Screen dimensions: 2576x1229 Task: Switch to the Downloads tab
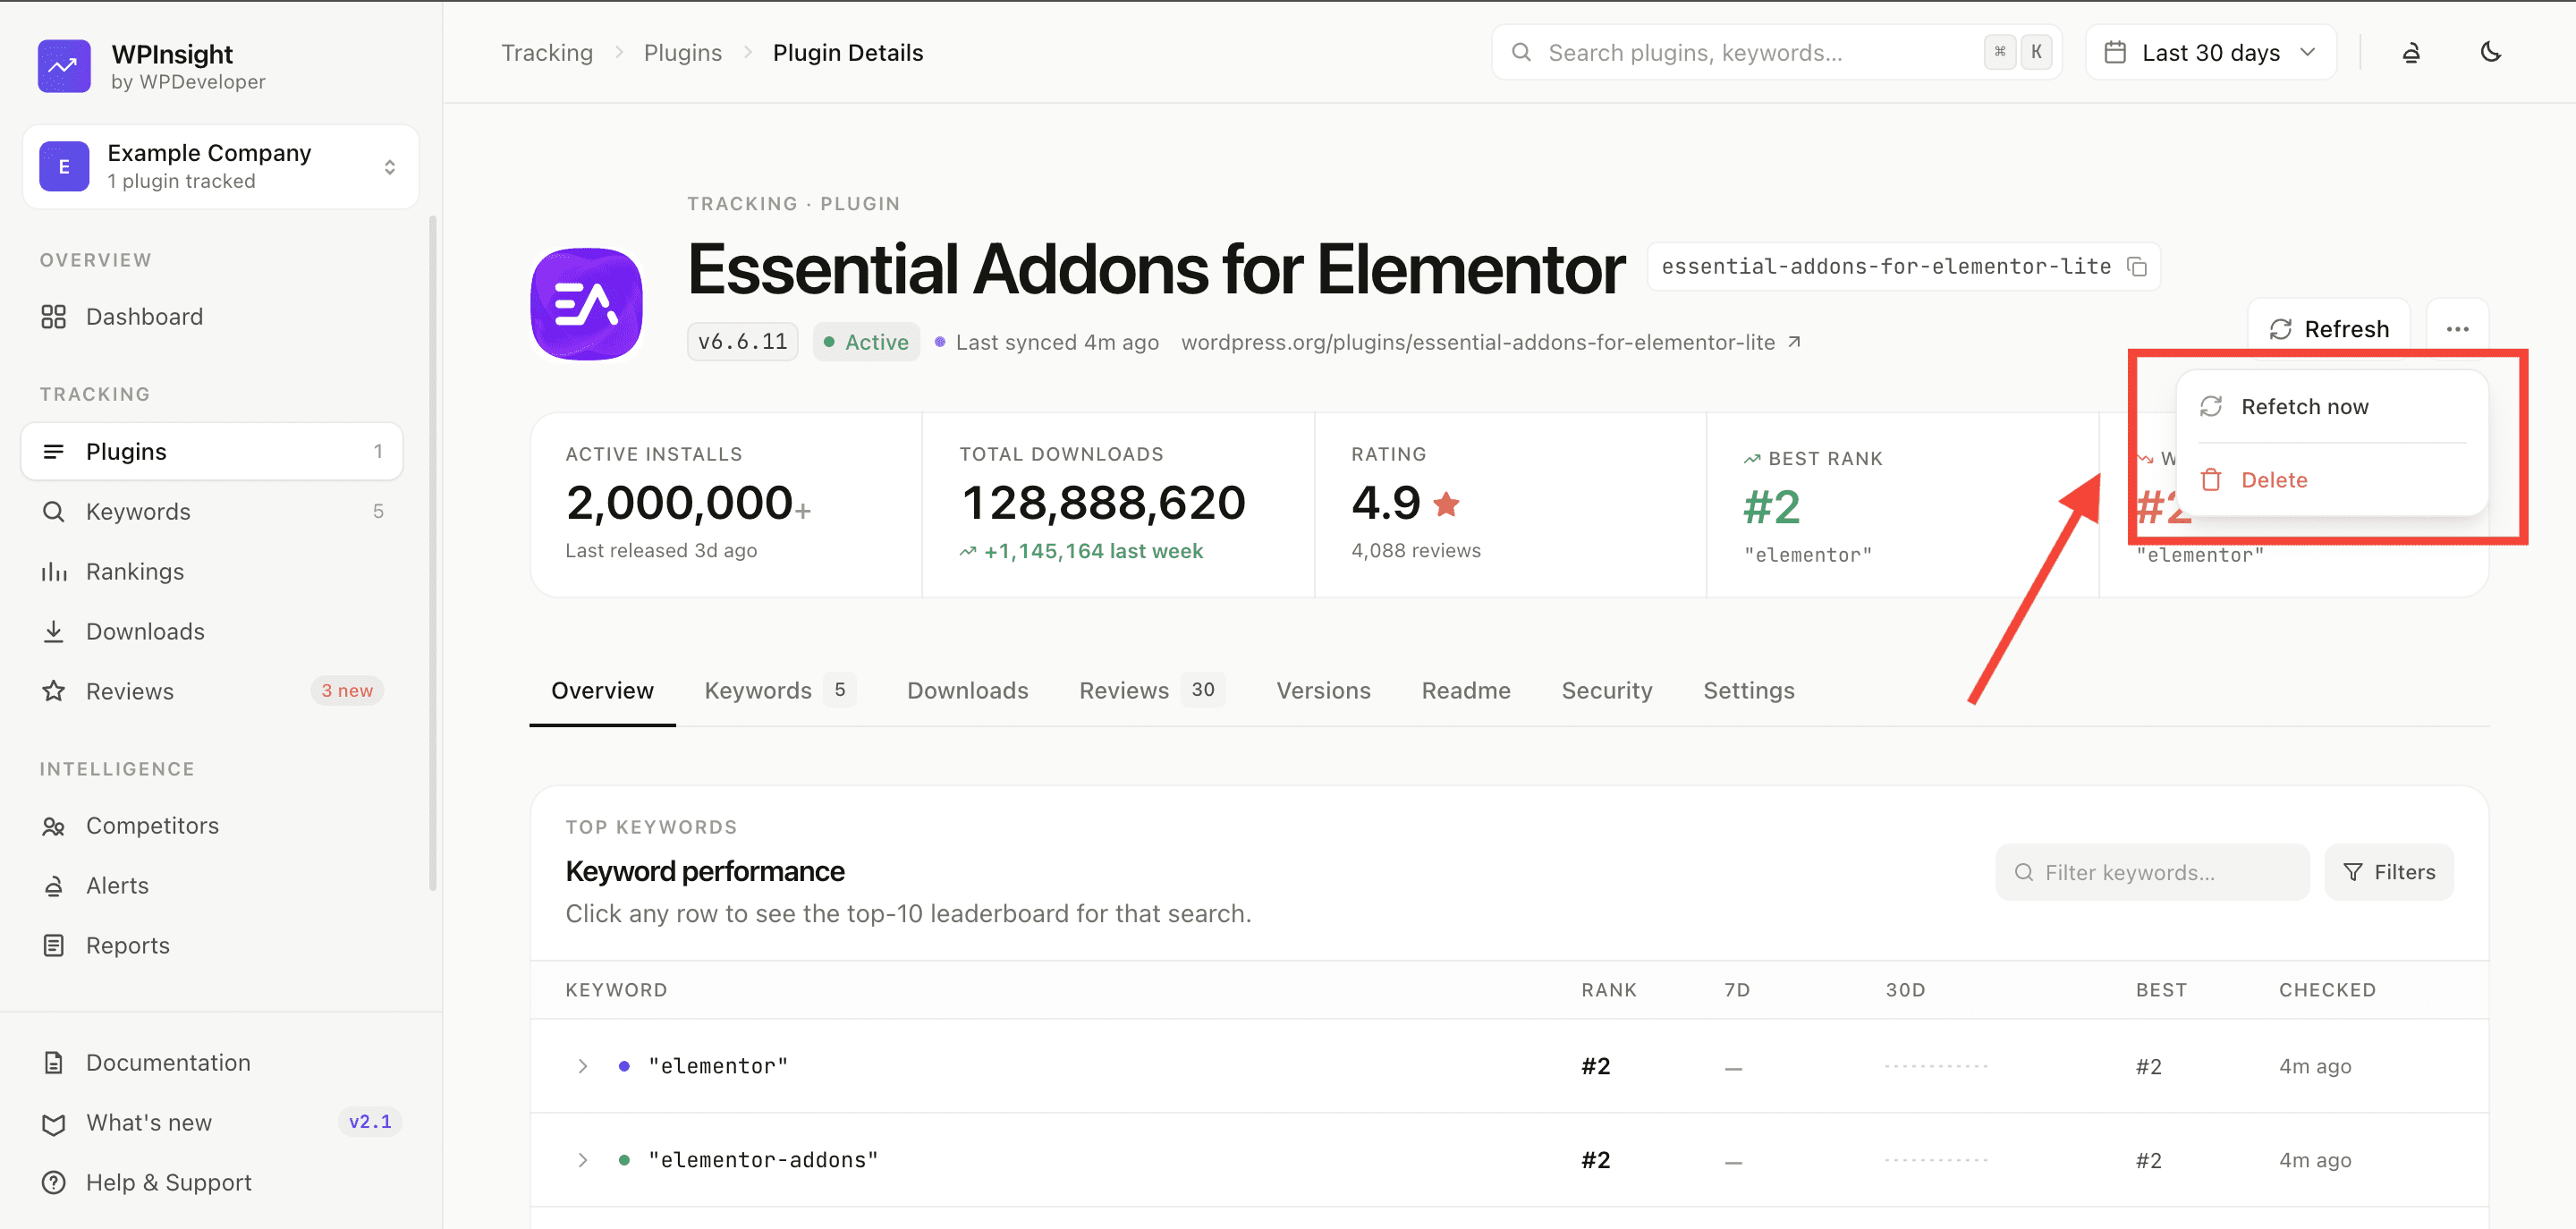[967, 691]
